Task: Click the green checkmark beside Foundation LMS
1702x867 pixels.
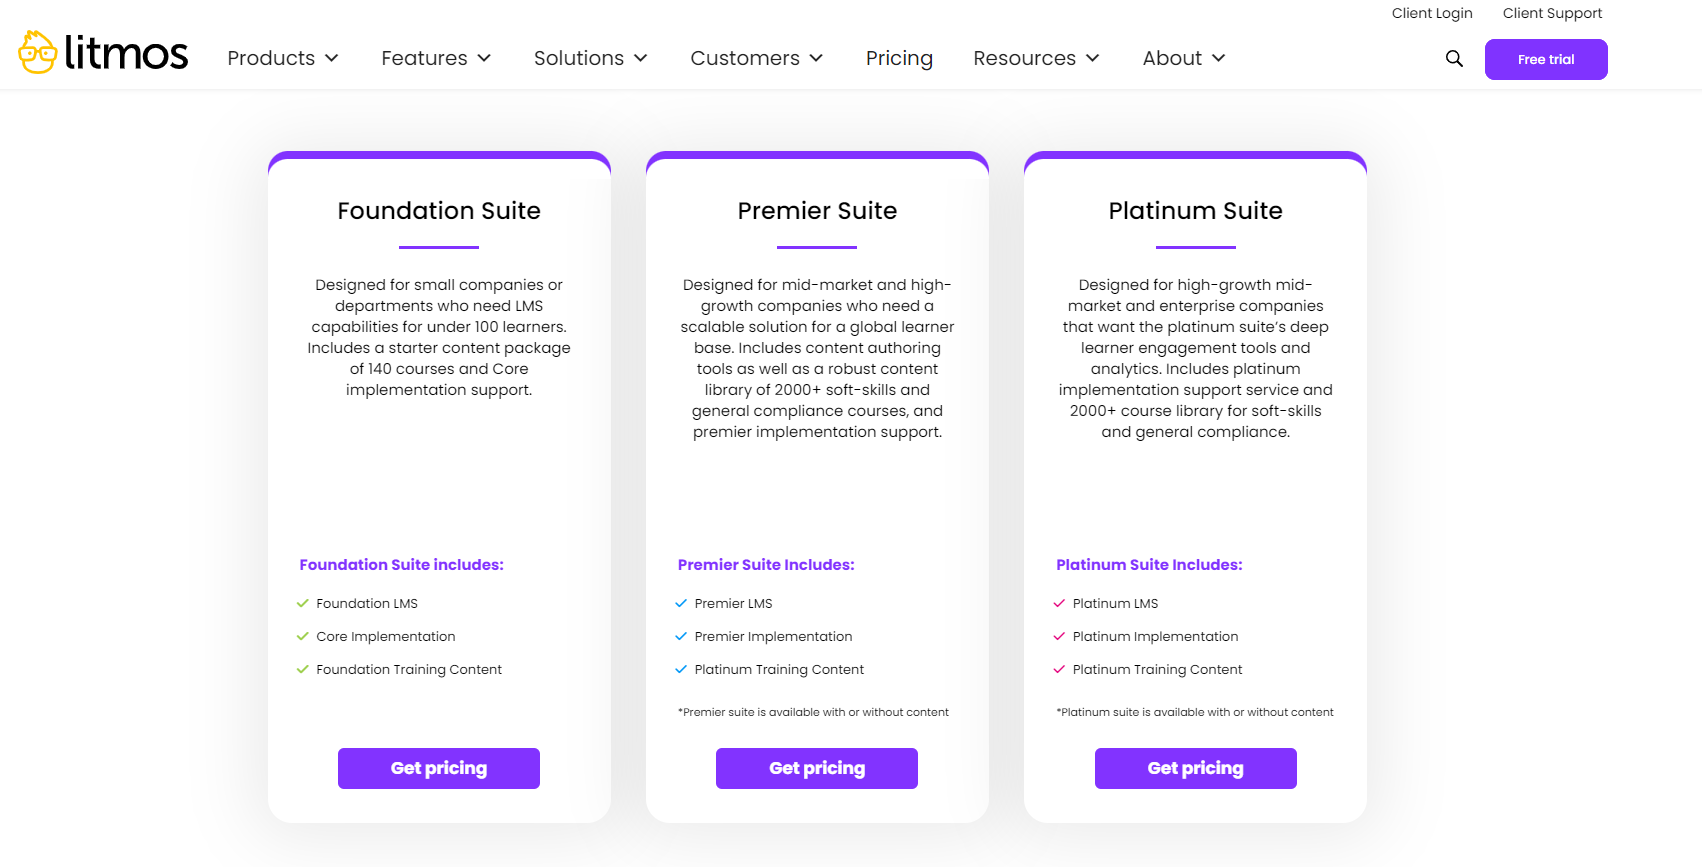Action: (303, 603)
